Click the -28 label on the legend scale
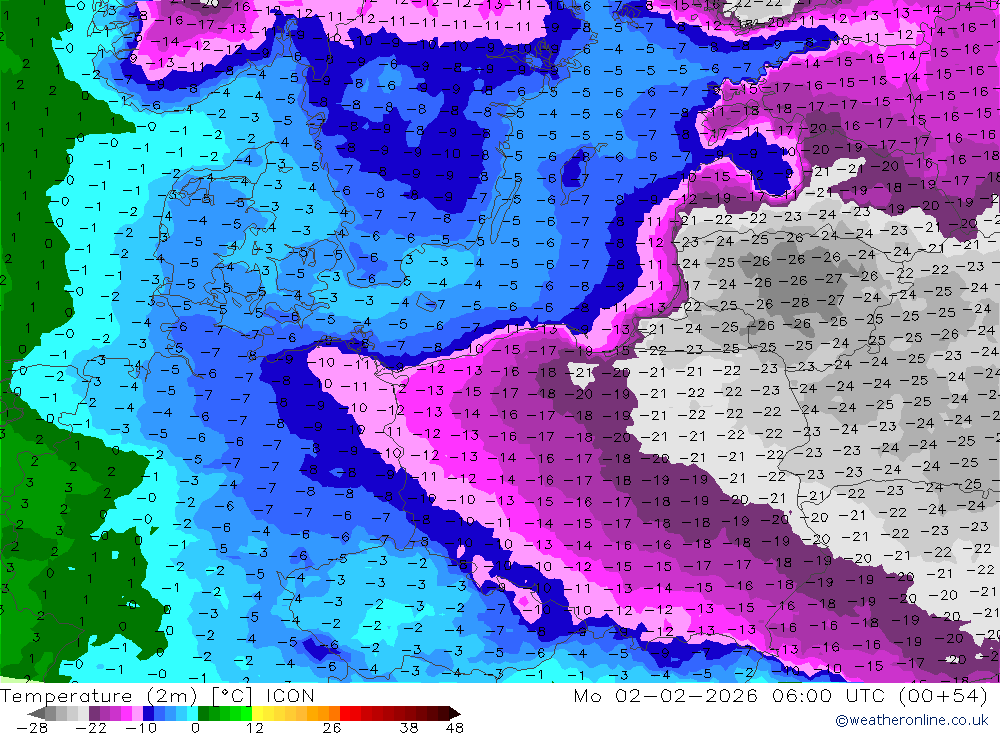Image resolution: width=1000 pixels, height=733 pixels. tap(31, 727)
